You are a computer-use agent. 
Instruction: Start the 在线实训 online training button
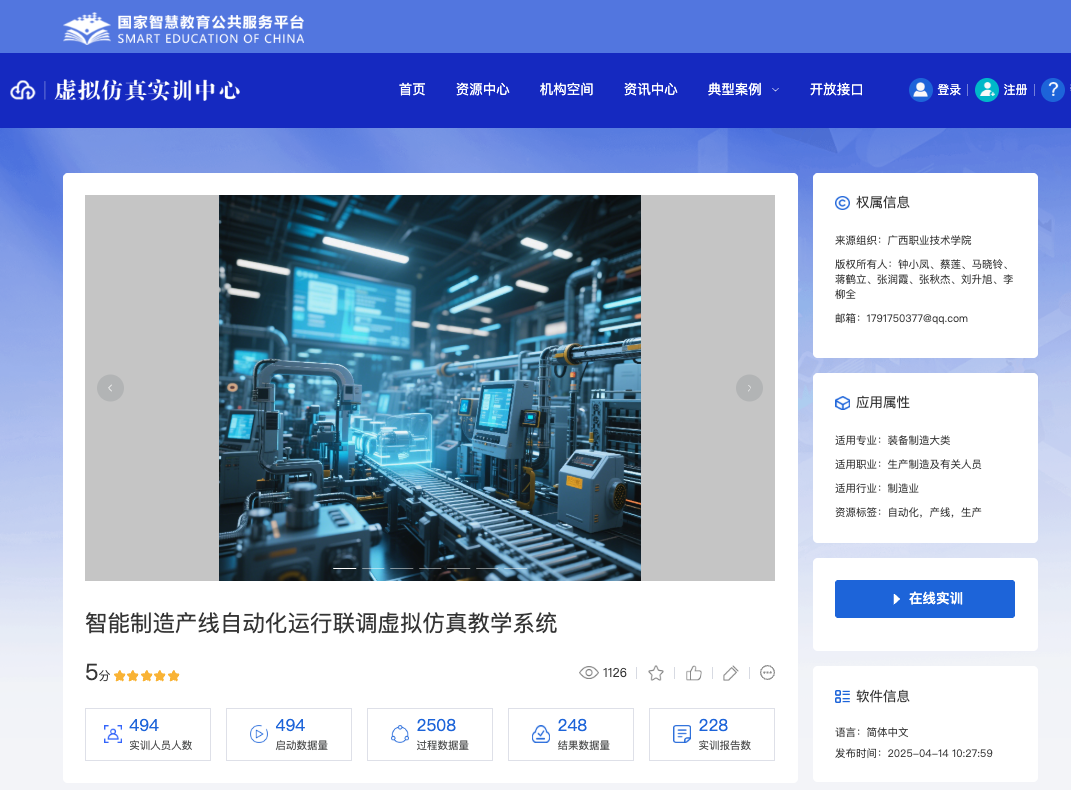click(924, 599)
